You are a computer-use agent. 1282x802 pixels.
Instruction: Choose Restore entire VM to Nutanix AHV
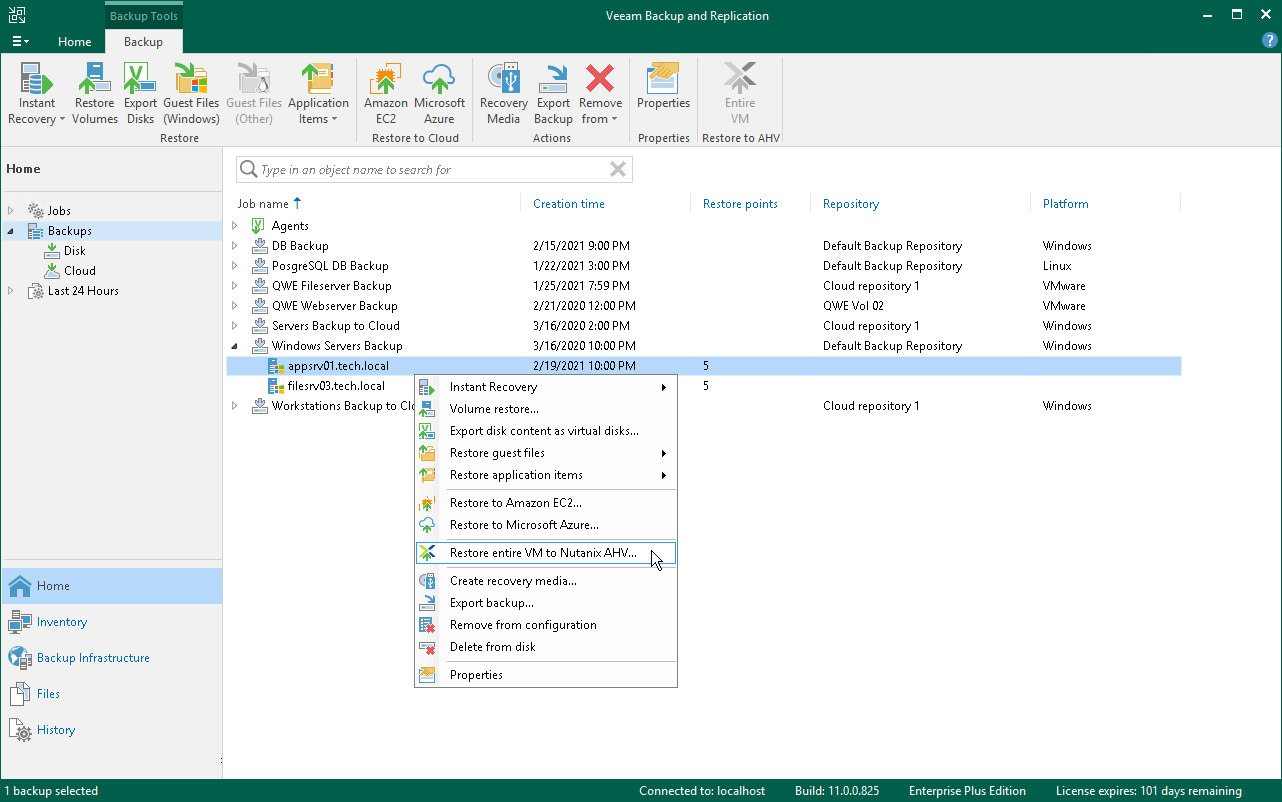pos(542,553)
